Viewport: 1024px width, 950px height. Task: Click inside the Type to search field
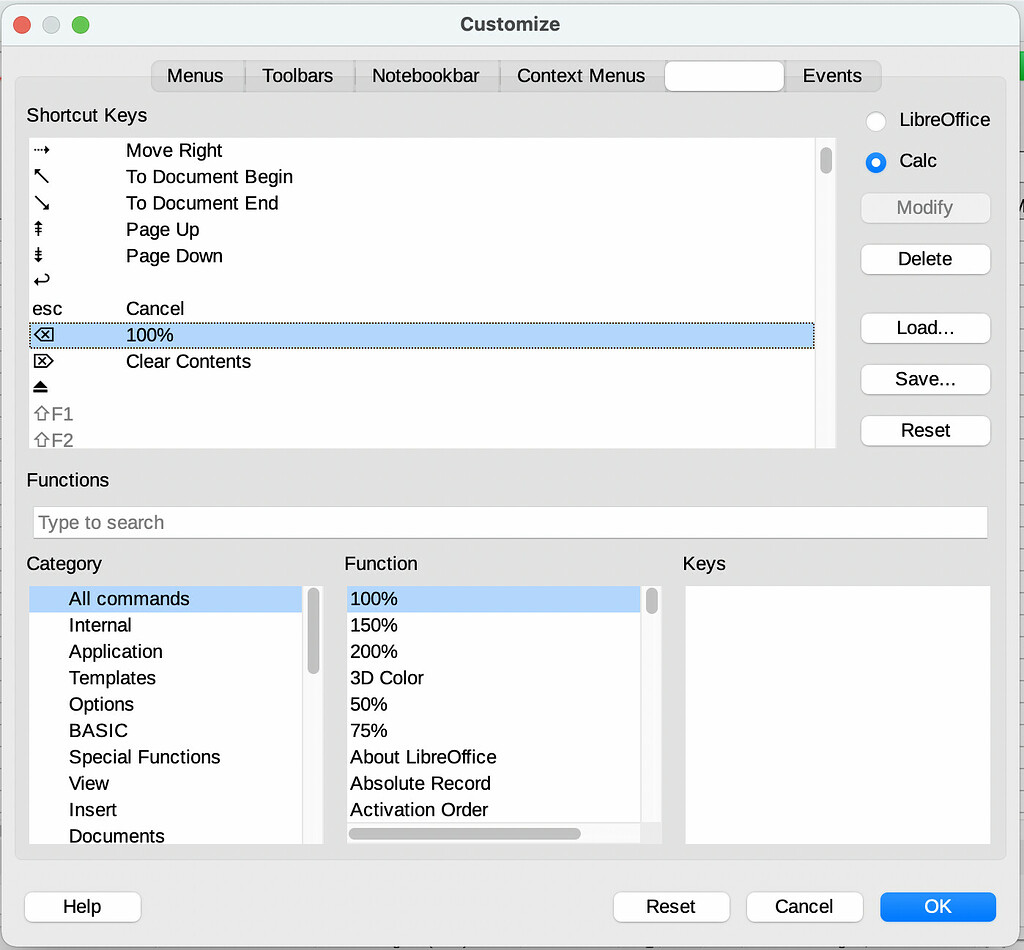pos(510,522)
